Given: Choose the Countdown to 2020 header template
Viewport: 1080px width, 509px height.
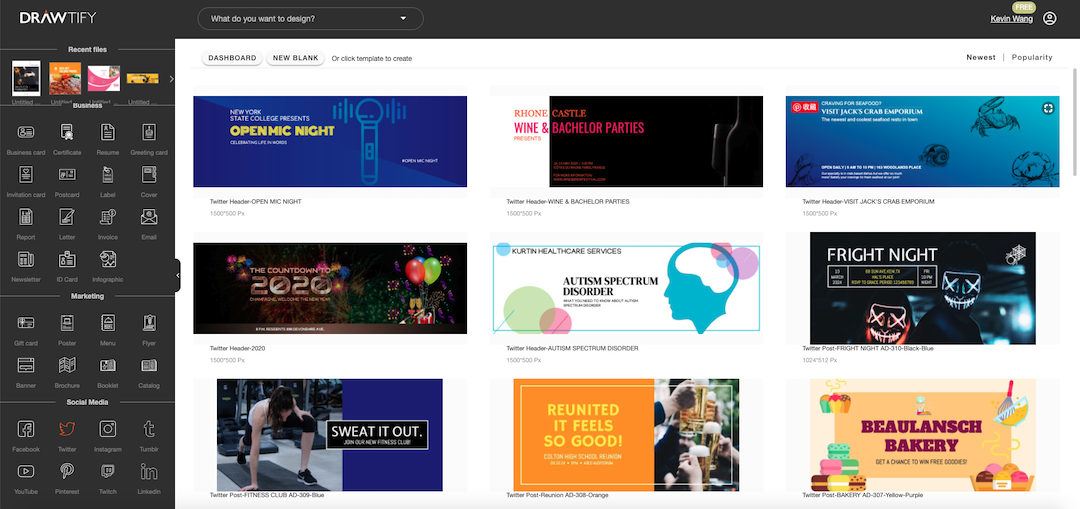Looking at the screenshot, I should pyautogui.click(x=330, y=288).
